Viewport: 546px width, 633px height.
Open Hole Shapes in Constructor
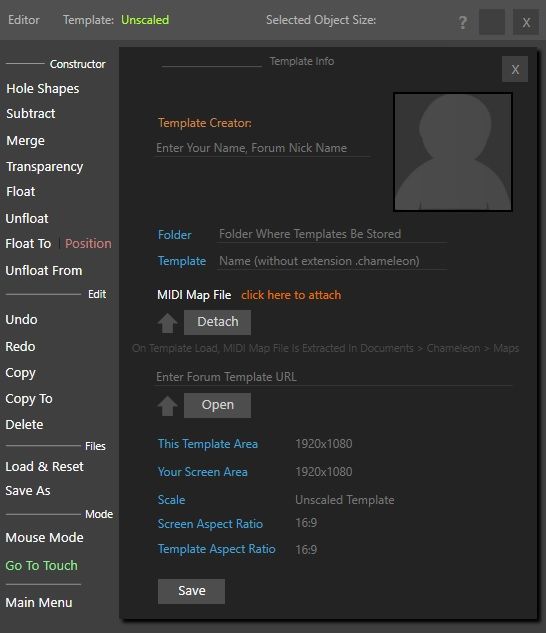(43, 89)
